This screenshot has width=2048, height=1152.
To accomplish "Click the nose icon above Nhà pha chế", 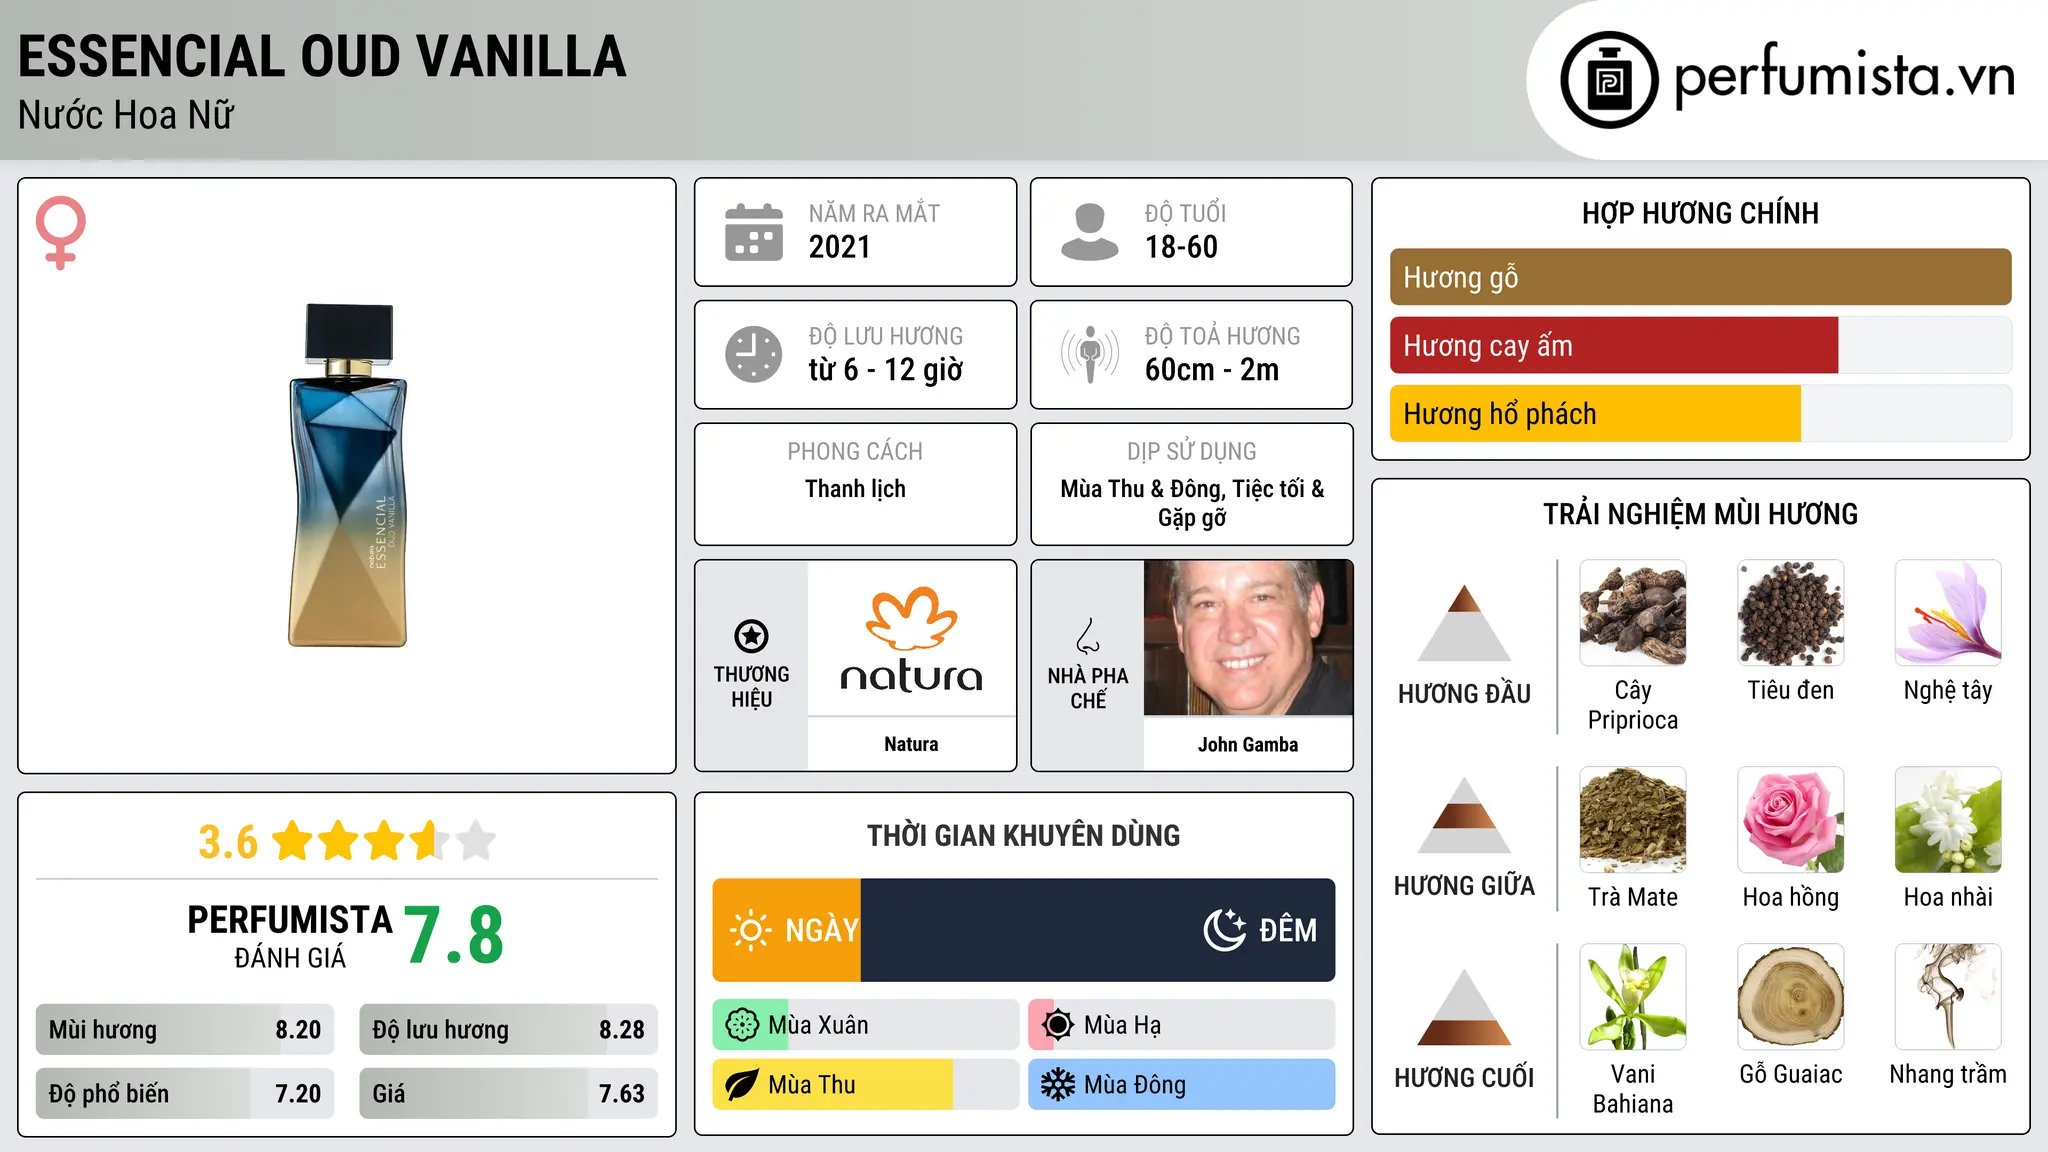I will click(x=1088, y=636).
